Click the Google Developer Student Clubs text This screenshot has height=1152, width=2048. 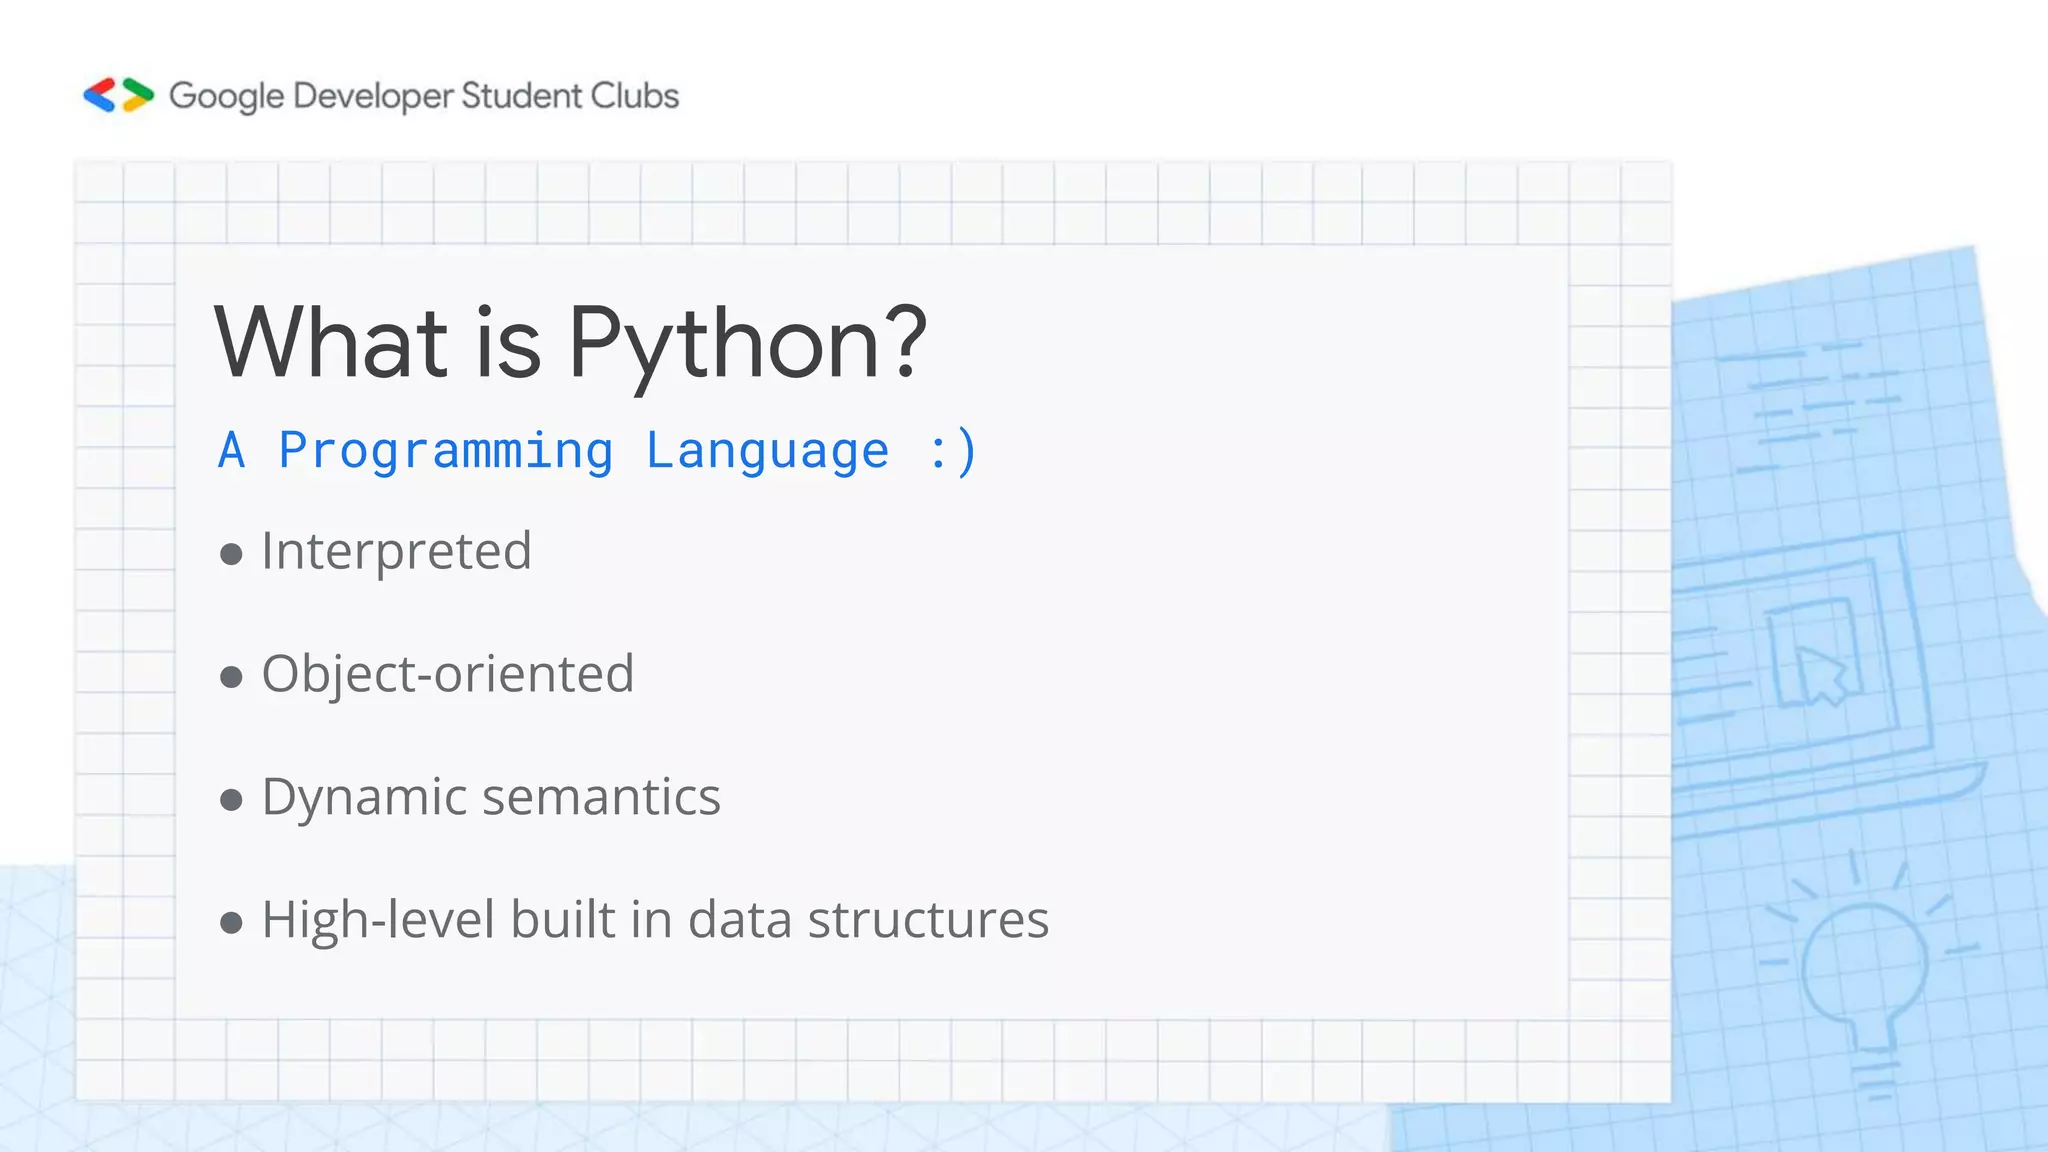424,96
